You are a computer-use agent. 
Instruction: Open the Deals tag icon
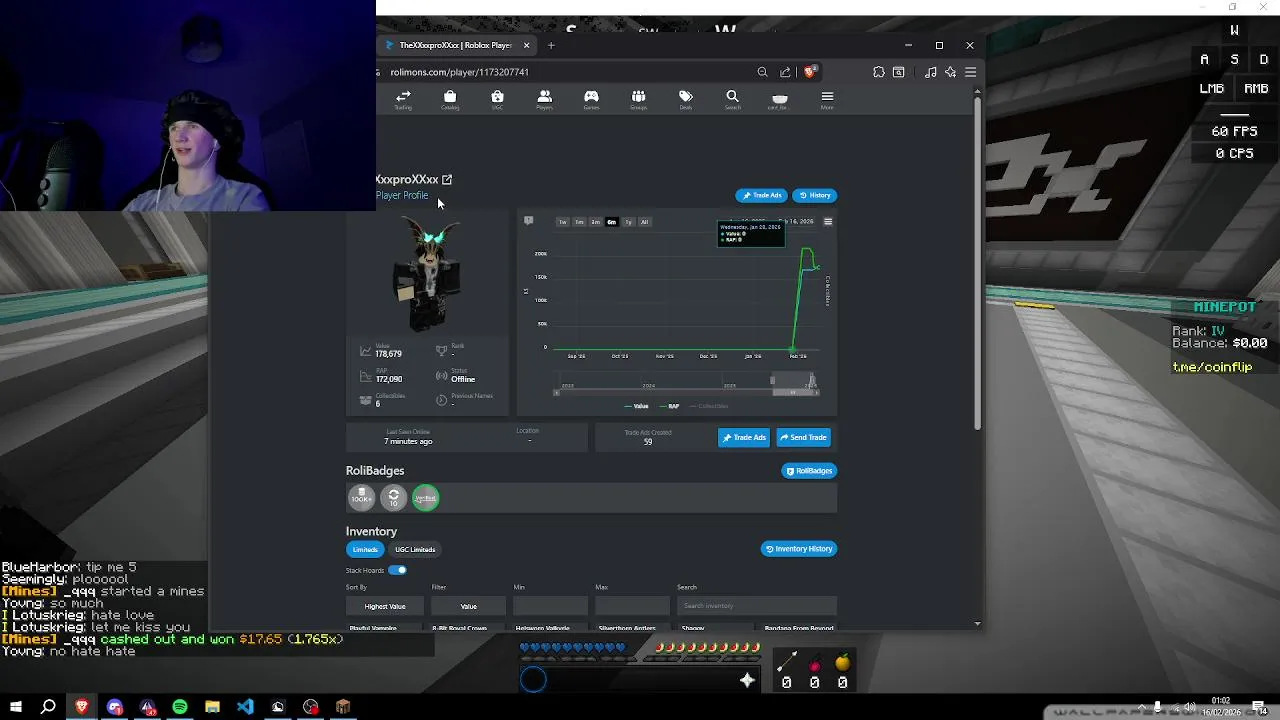coord(685,100)
